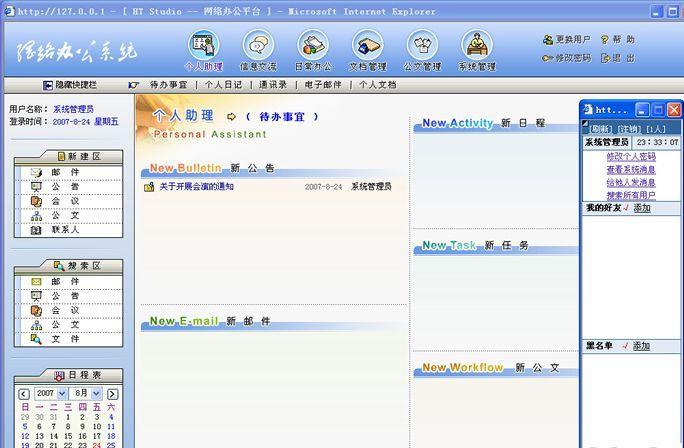Click the 更换用户 switch user icon
Screen dimensions: 684x448
pyautogui.click(x=548, y=40)
